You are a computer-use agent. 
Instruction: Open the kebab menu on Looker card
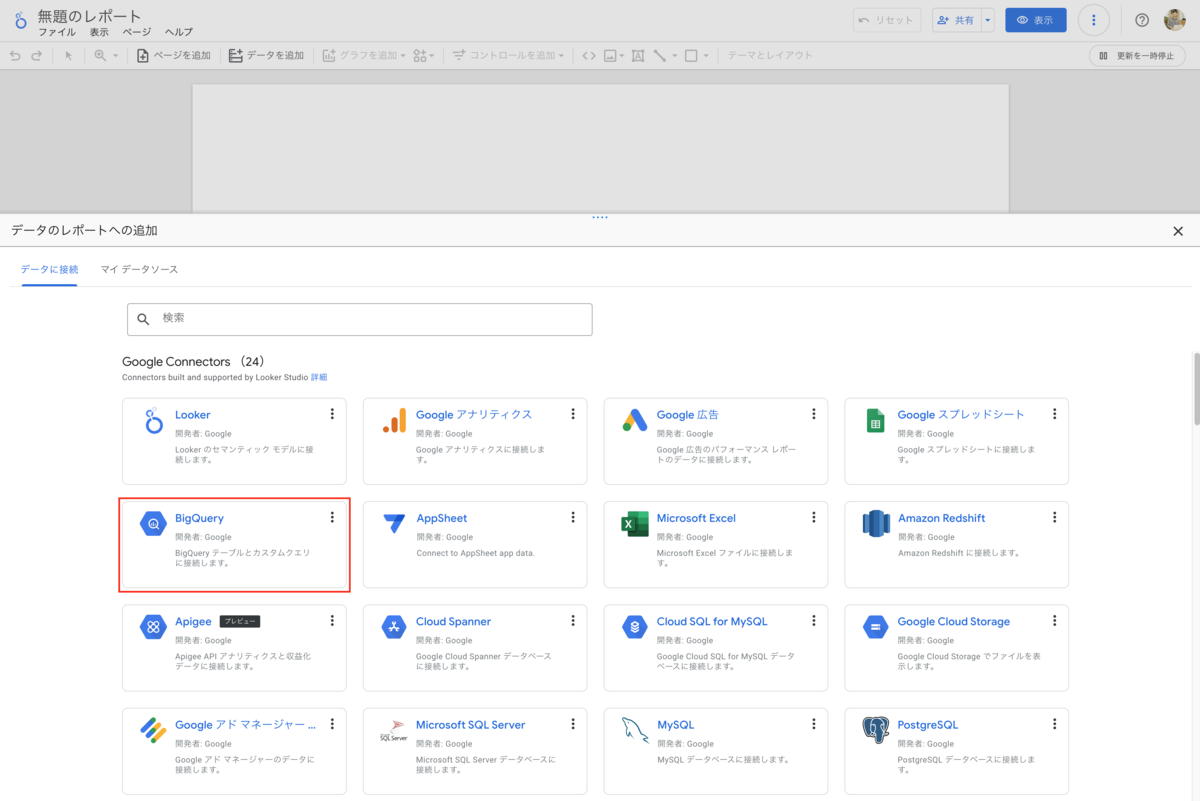tap(332, 414)
